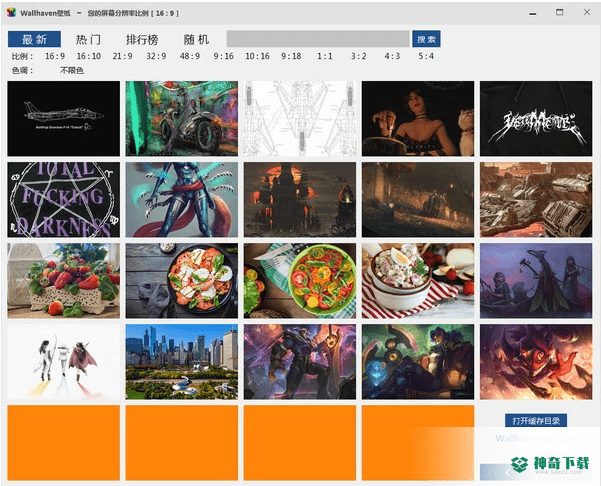Image resolution: width=601 pixels, height=486 pixels.
Task: Apply the 4:3 ratio filter
Action: (392, 56)
